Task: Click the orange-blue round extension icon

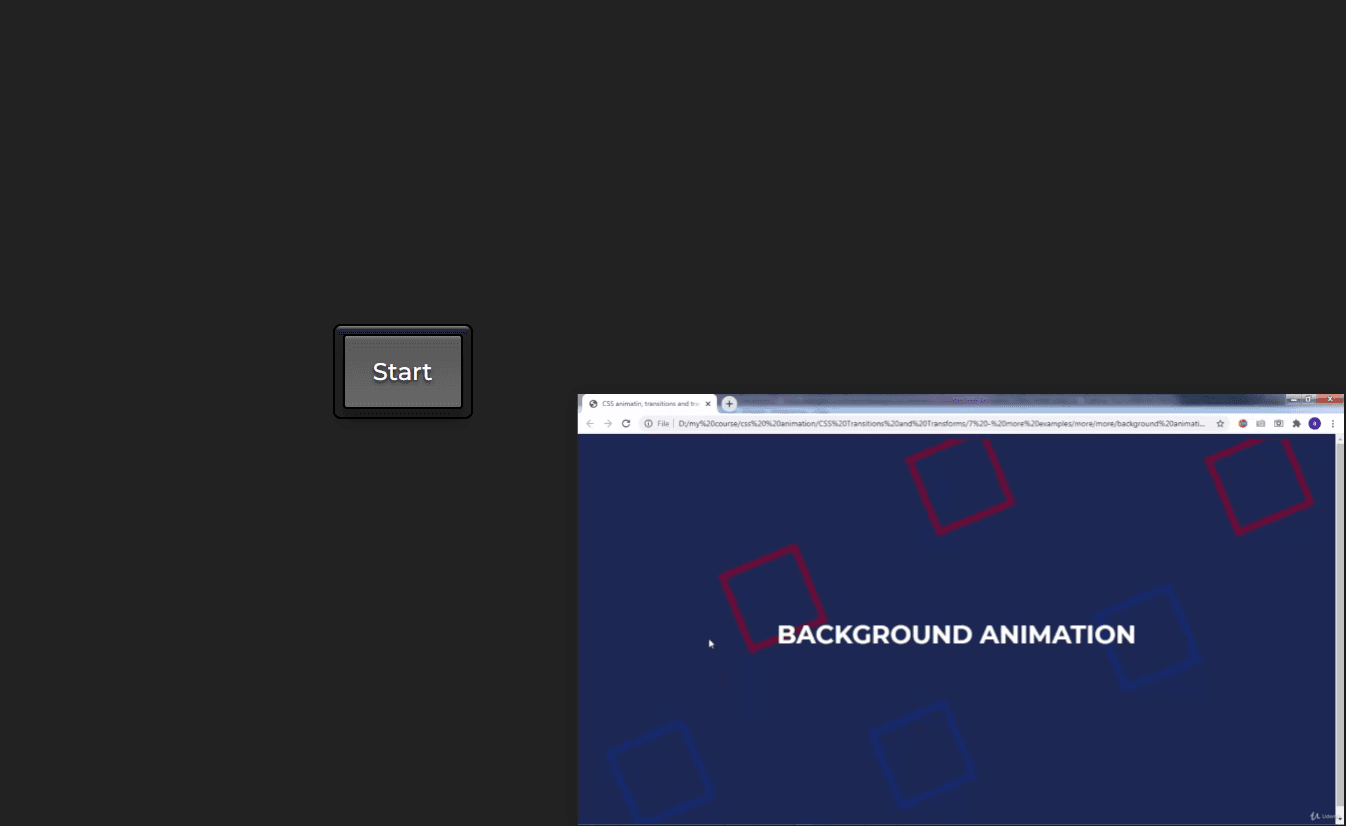Action: (1243, 423)
